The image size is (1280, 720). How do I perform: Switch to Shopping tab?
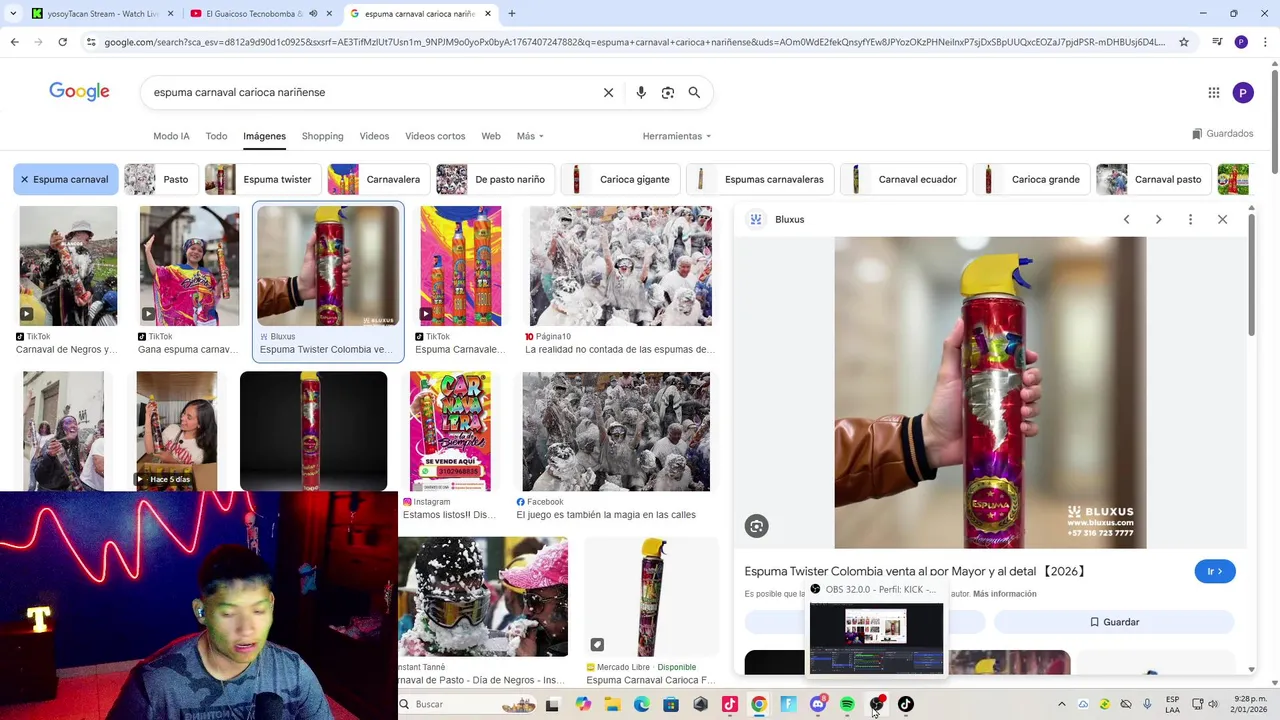point(322,136)
